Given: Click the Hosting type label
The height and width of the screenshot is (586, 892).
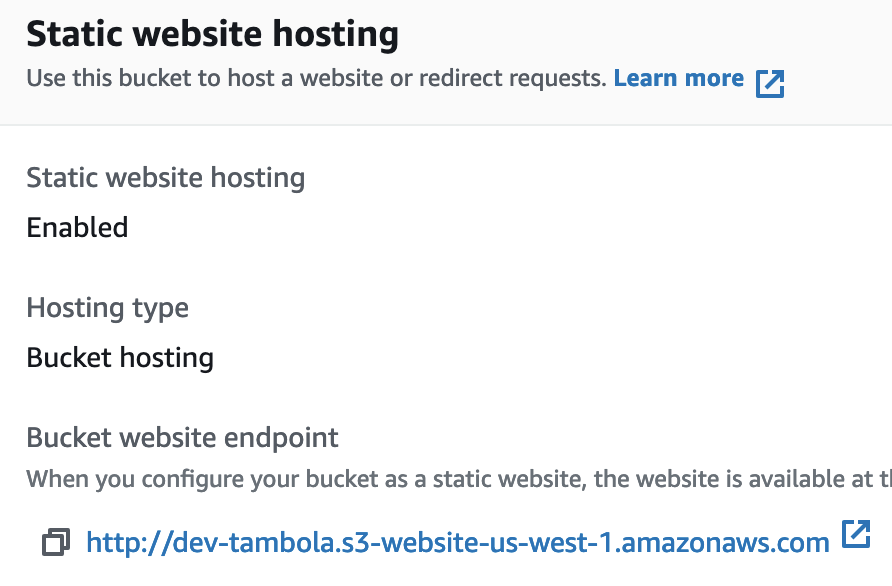Looking at the screenshot, I should tap(107, 308).
